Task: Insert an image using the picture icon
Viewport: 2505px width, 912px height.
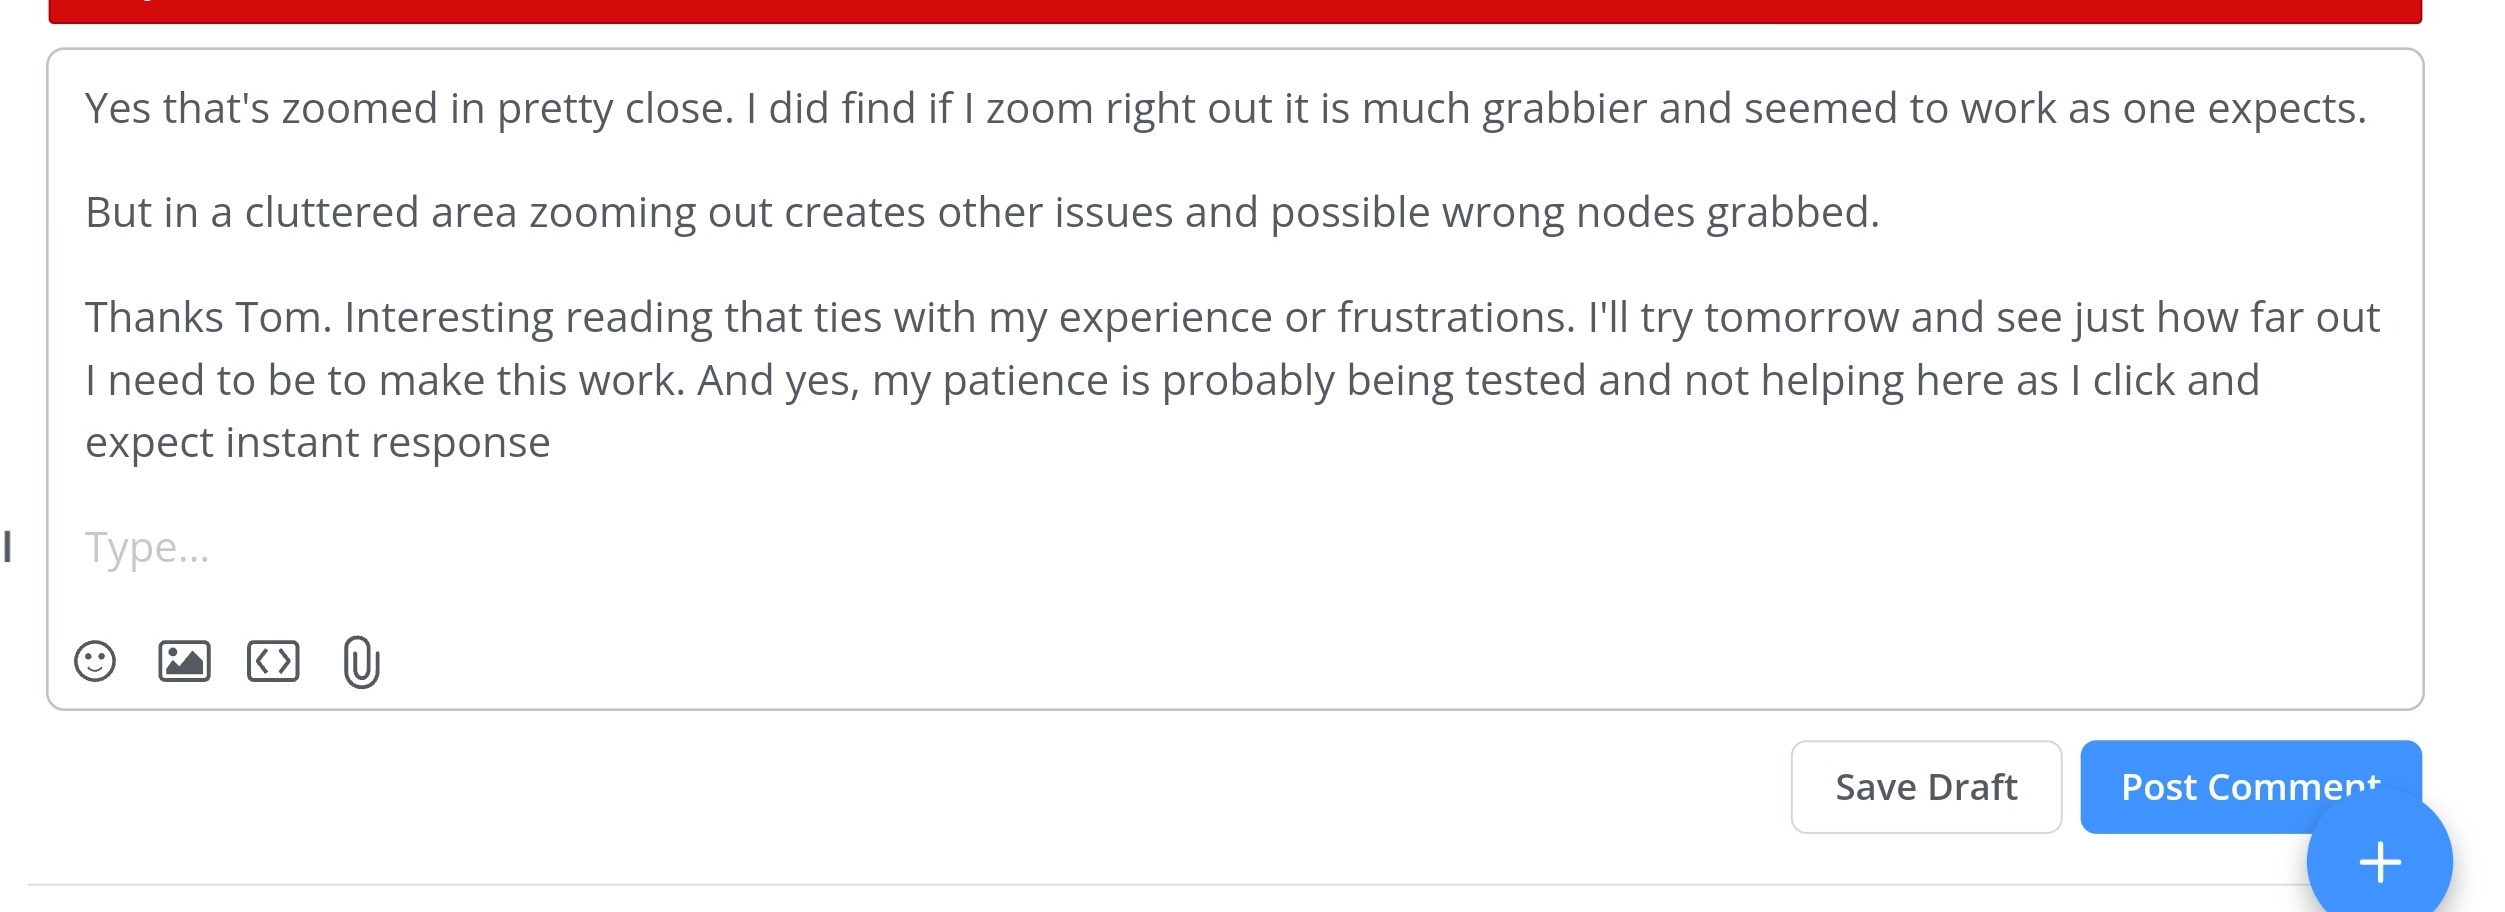Action: 184,662
